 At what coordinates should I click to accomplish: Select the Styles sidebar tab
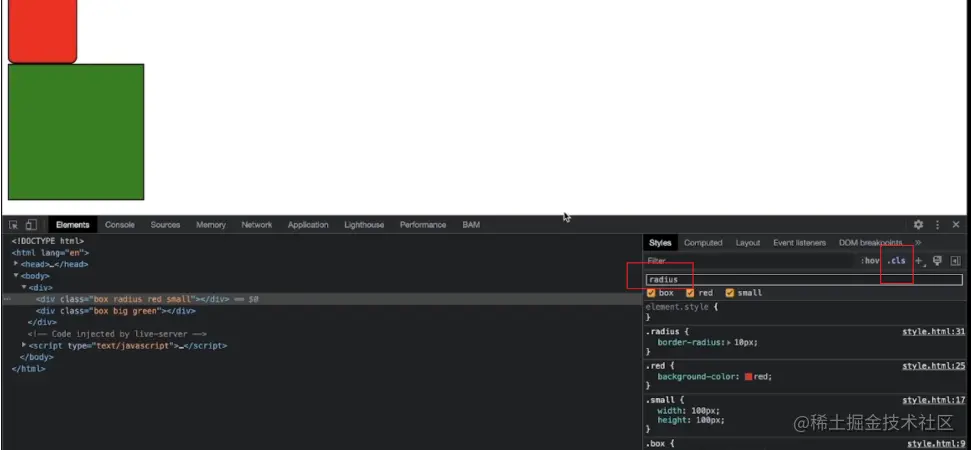click(x=660, y=243)
